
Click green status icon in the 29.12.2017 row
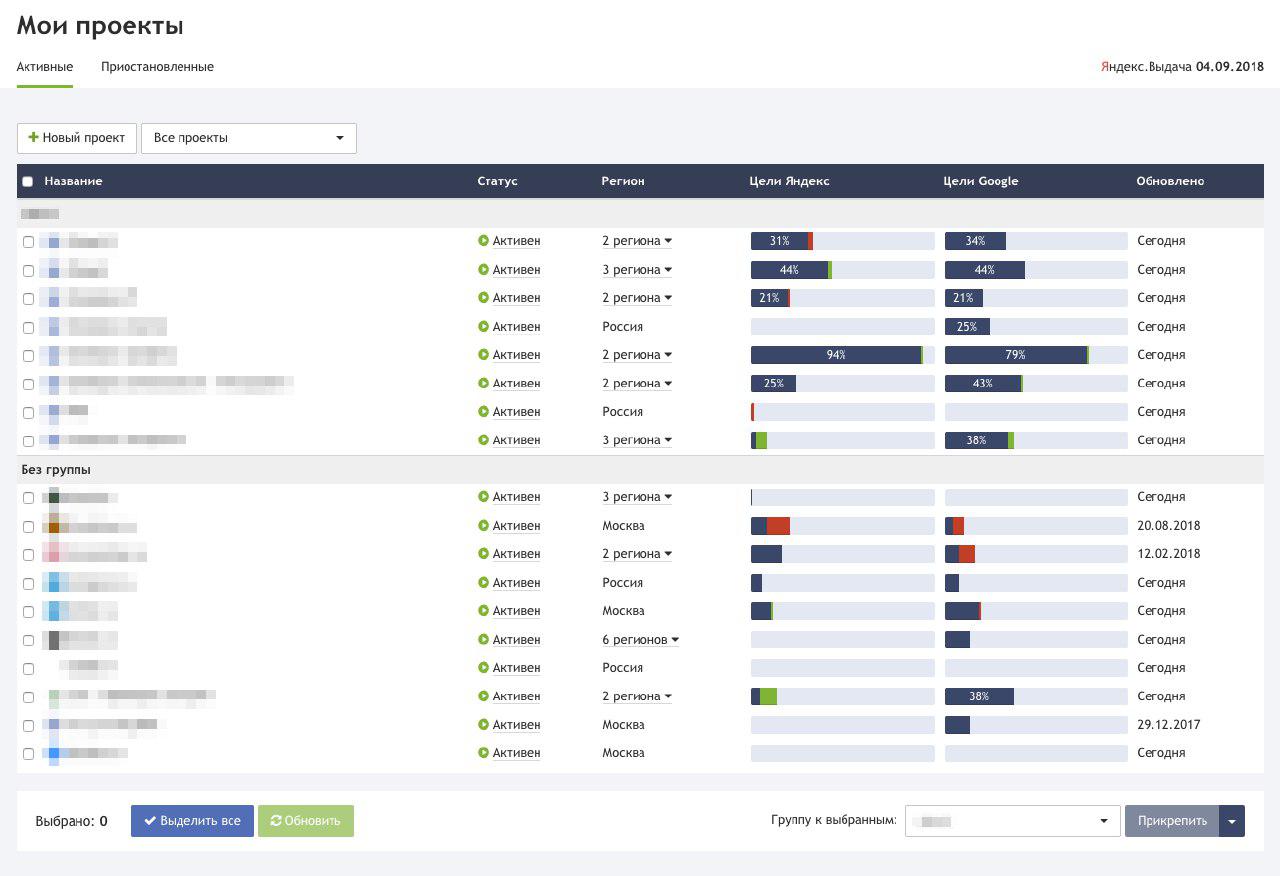[483, 725]
